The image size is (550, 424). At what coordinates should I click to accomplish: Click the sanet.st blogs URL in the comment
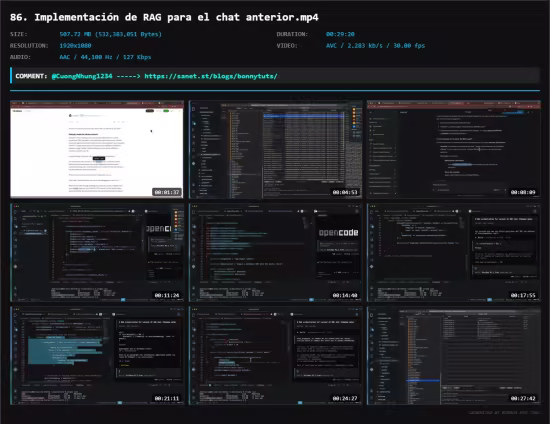point(211,76)
